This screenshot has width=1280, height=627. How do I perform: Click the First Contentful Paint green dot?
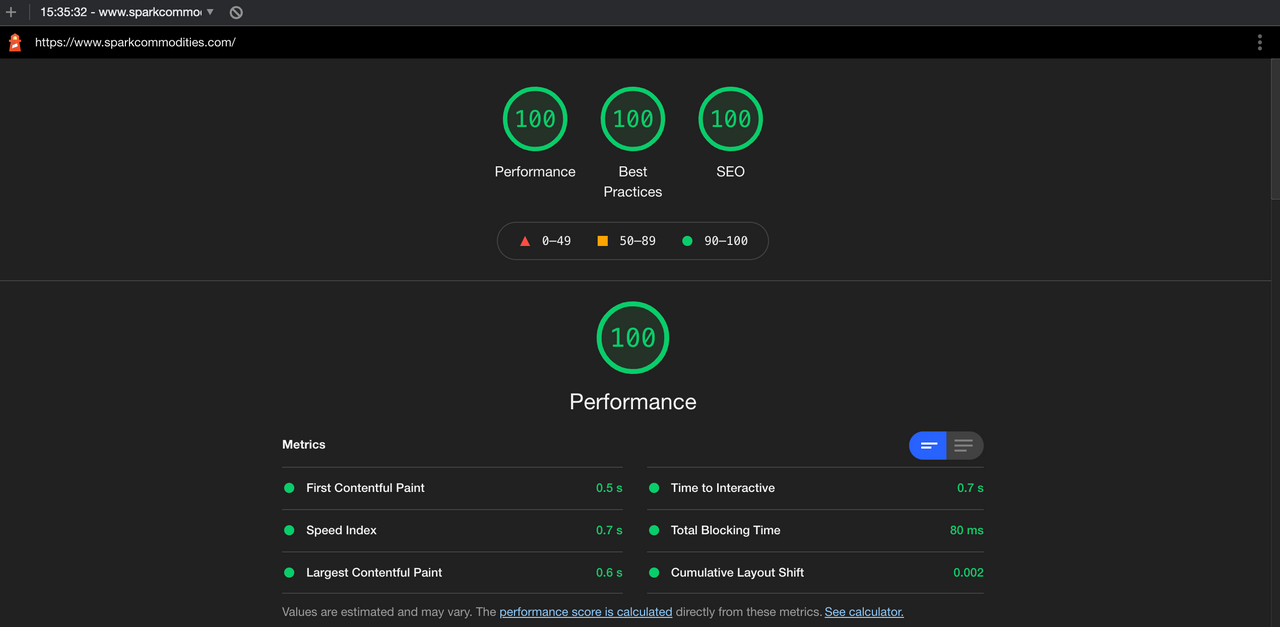(x=288, y=487)
